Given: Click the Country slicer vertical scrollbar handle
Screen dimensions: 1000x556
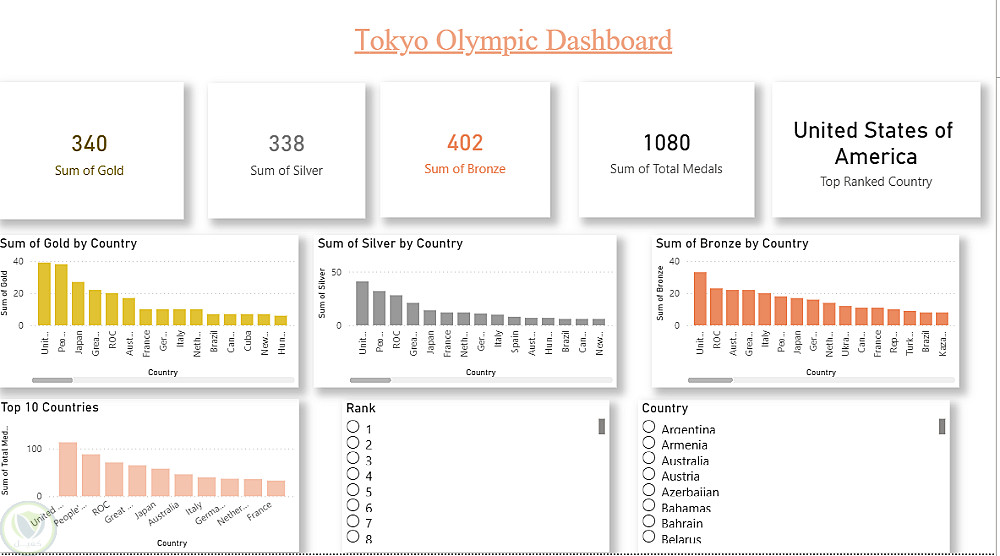Looking at the screenshot, I should [x=942, y=427].
